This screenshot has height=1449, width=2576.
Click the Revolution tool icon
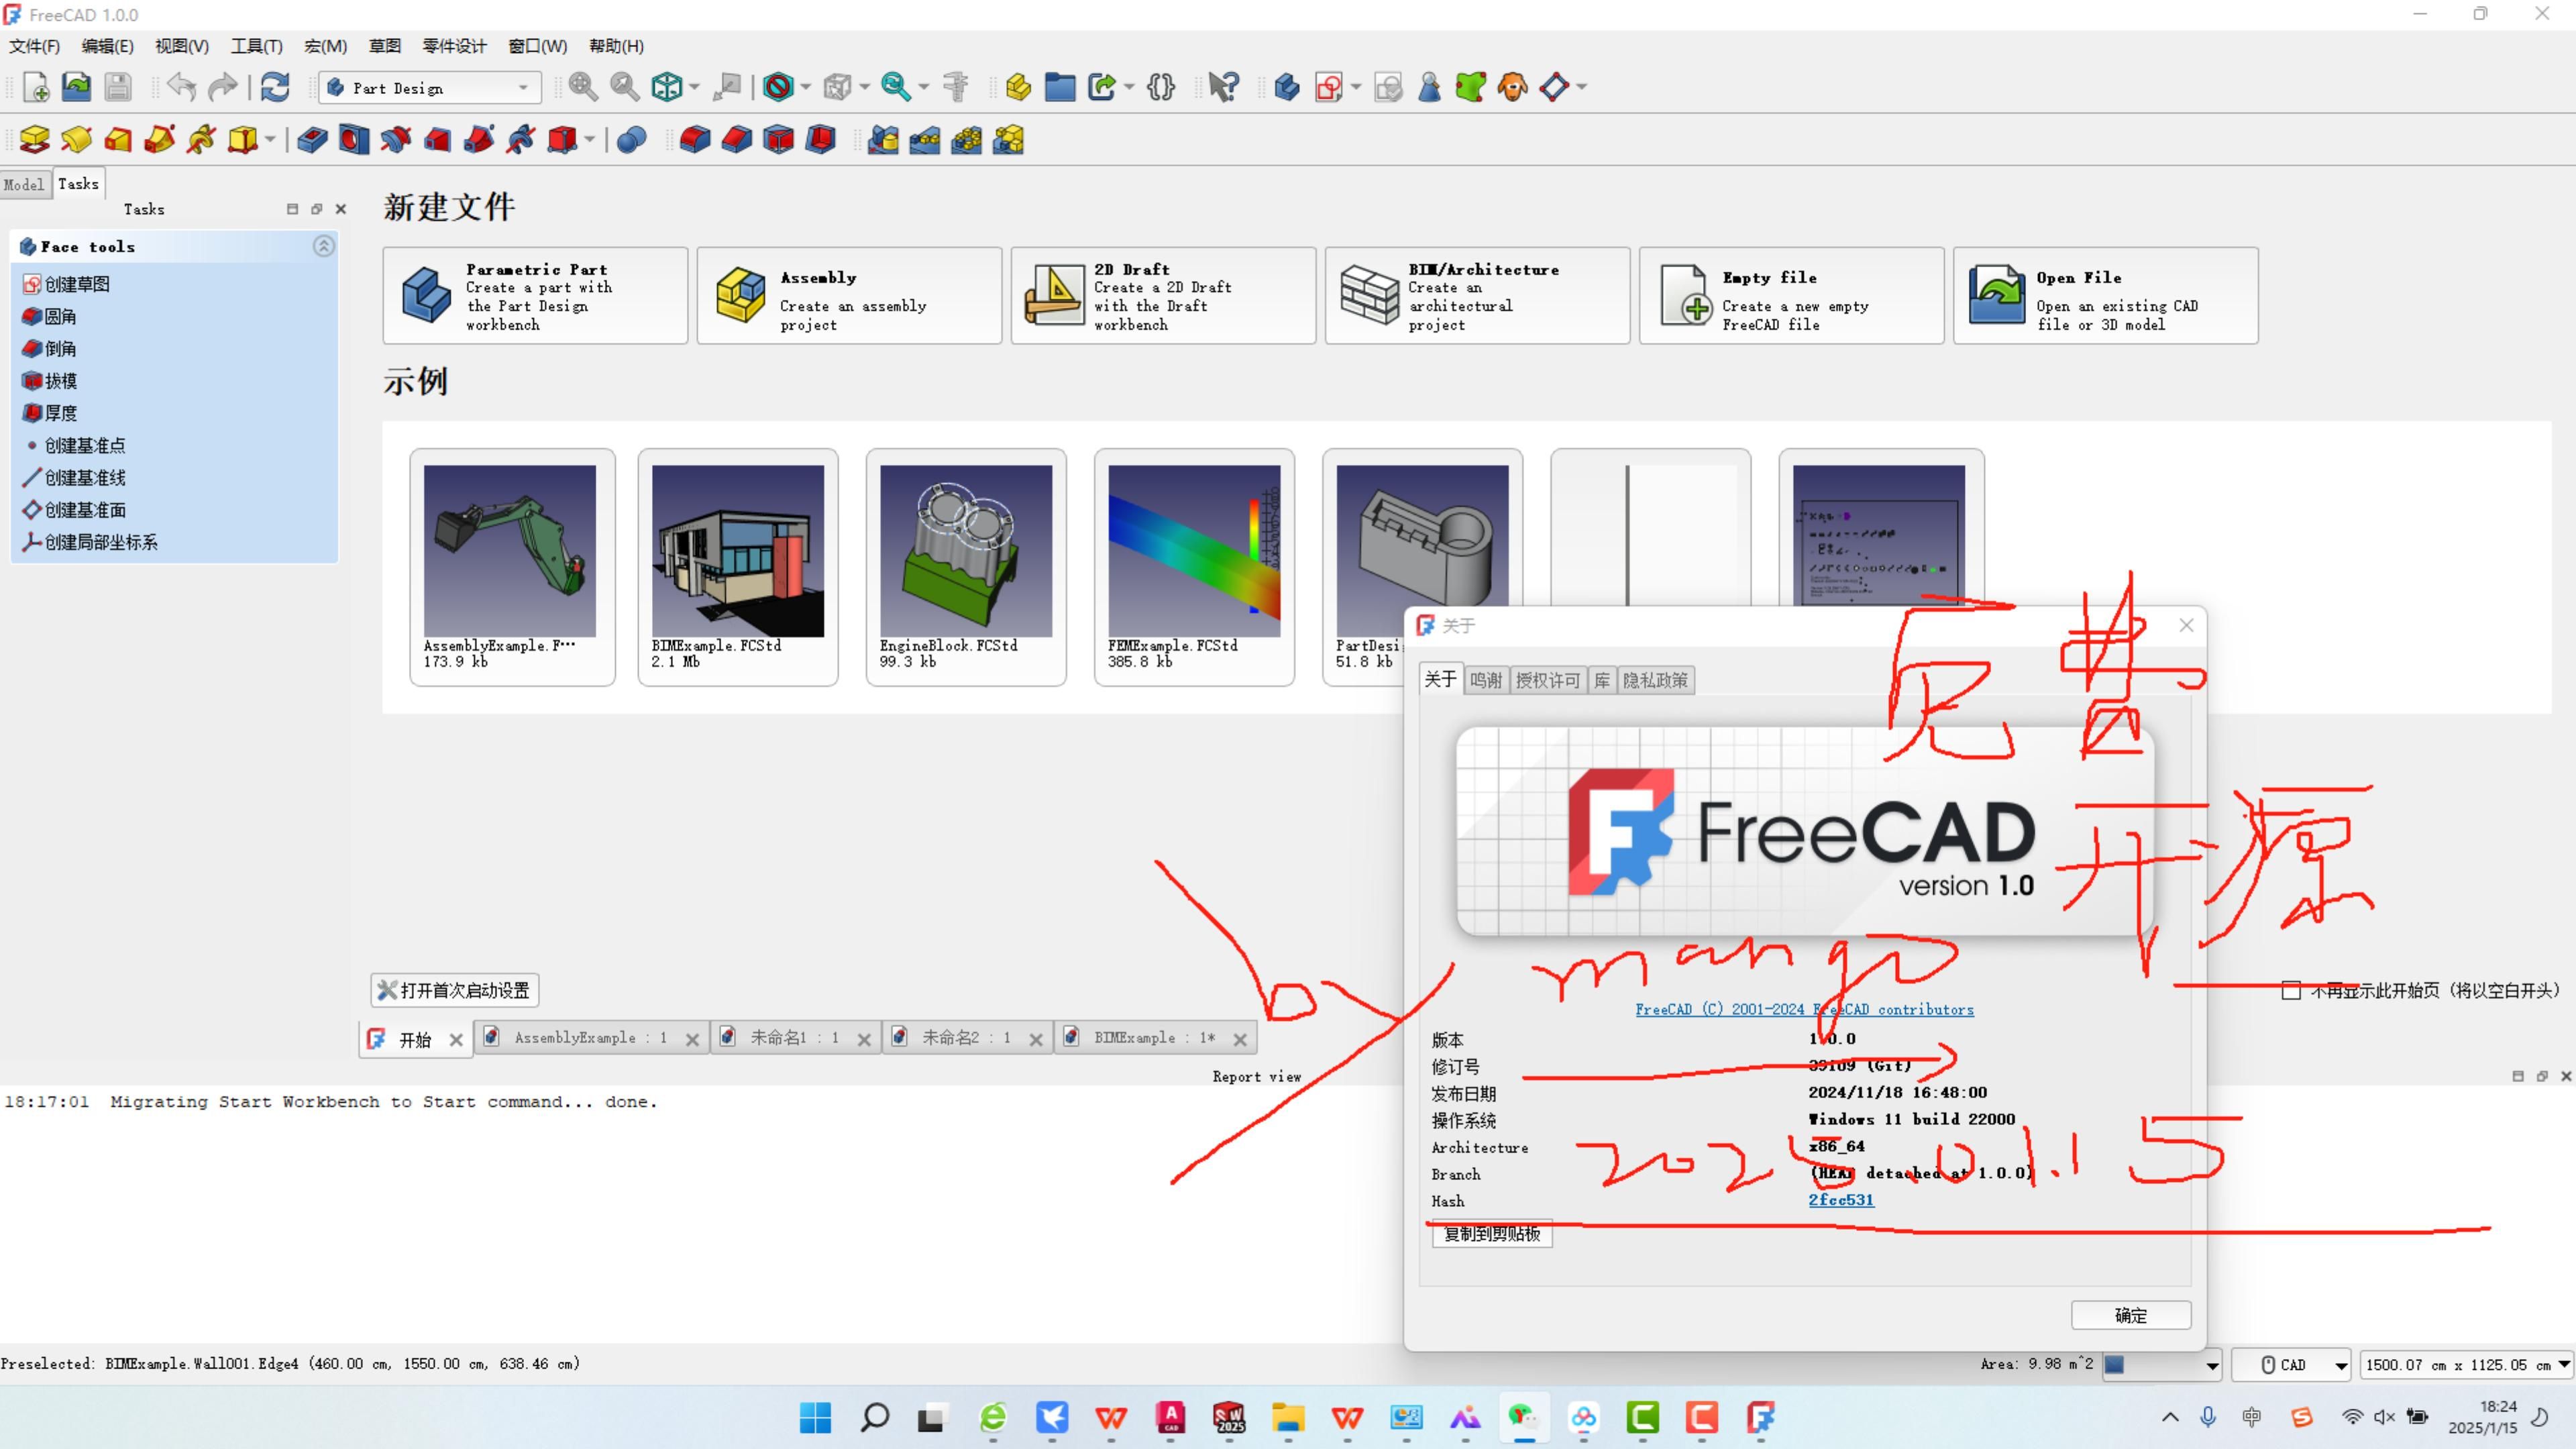tap(77, 140)
